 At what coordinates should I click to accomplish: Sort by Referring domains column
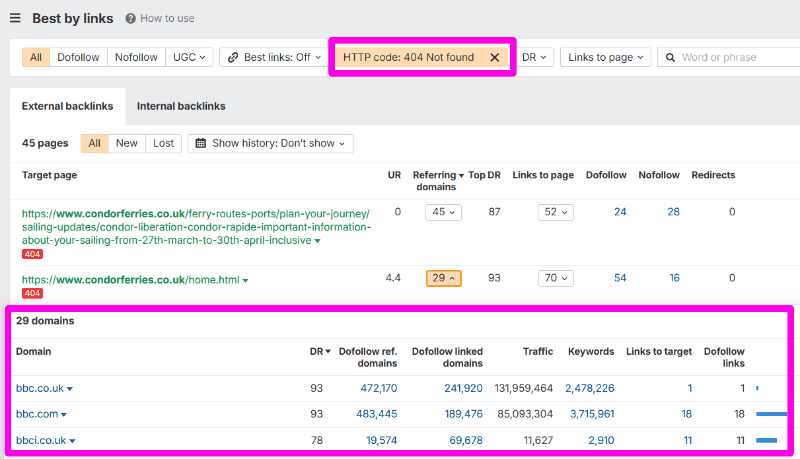(x=438, y=181)
